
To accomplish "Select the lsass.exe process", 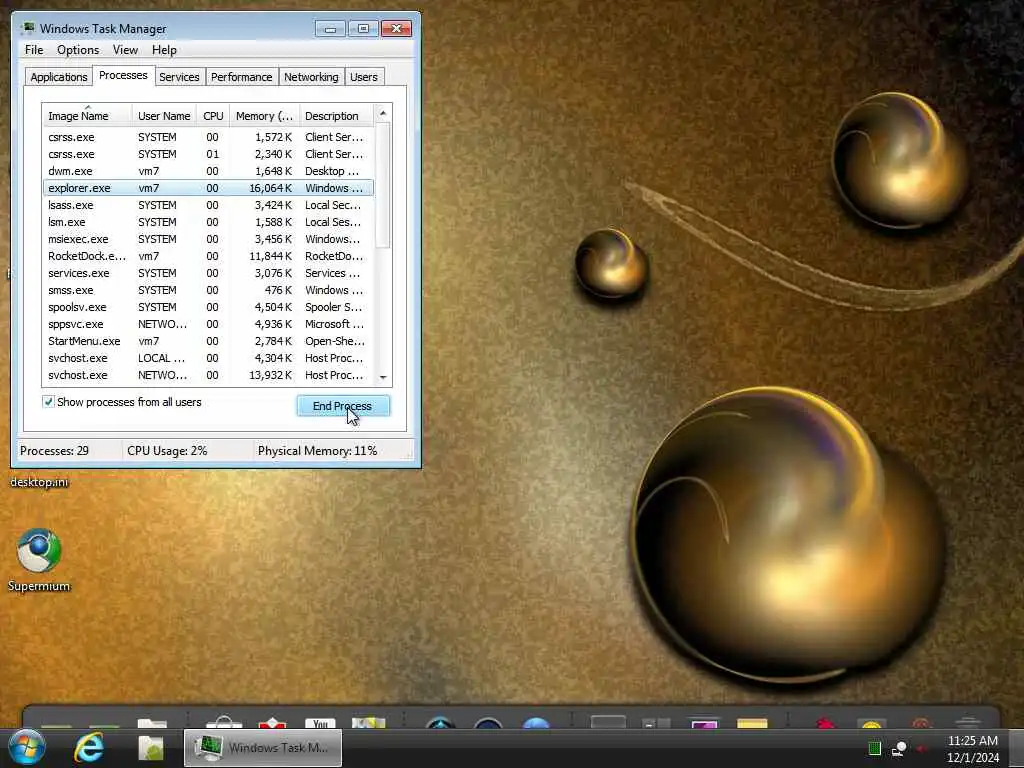I will coord(208,205).
